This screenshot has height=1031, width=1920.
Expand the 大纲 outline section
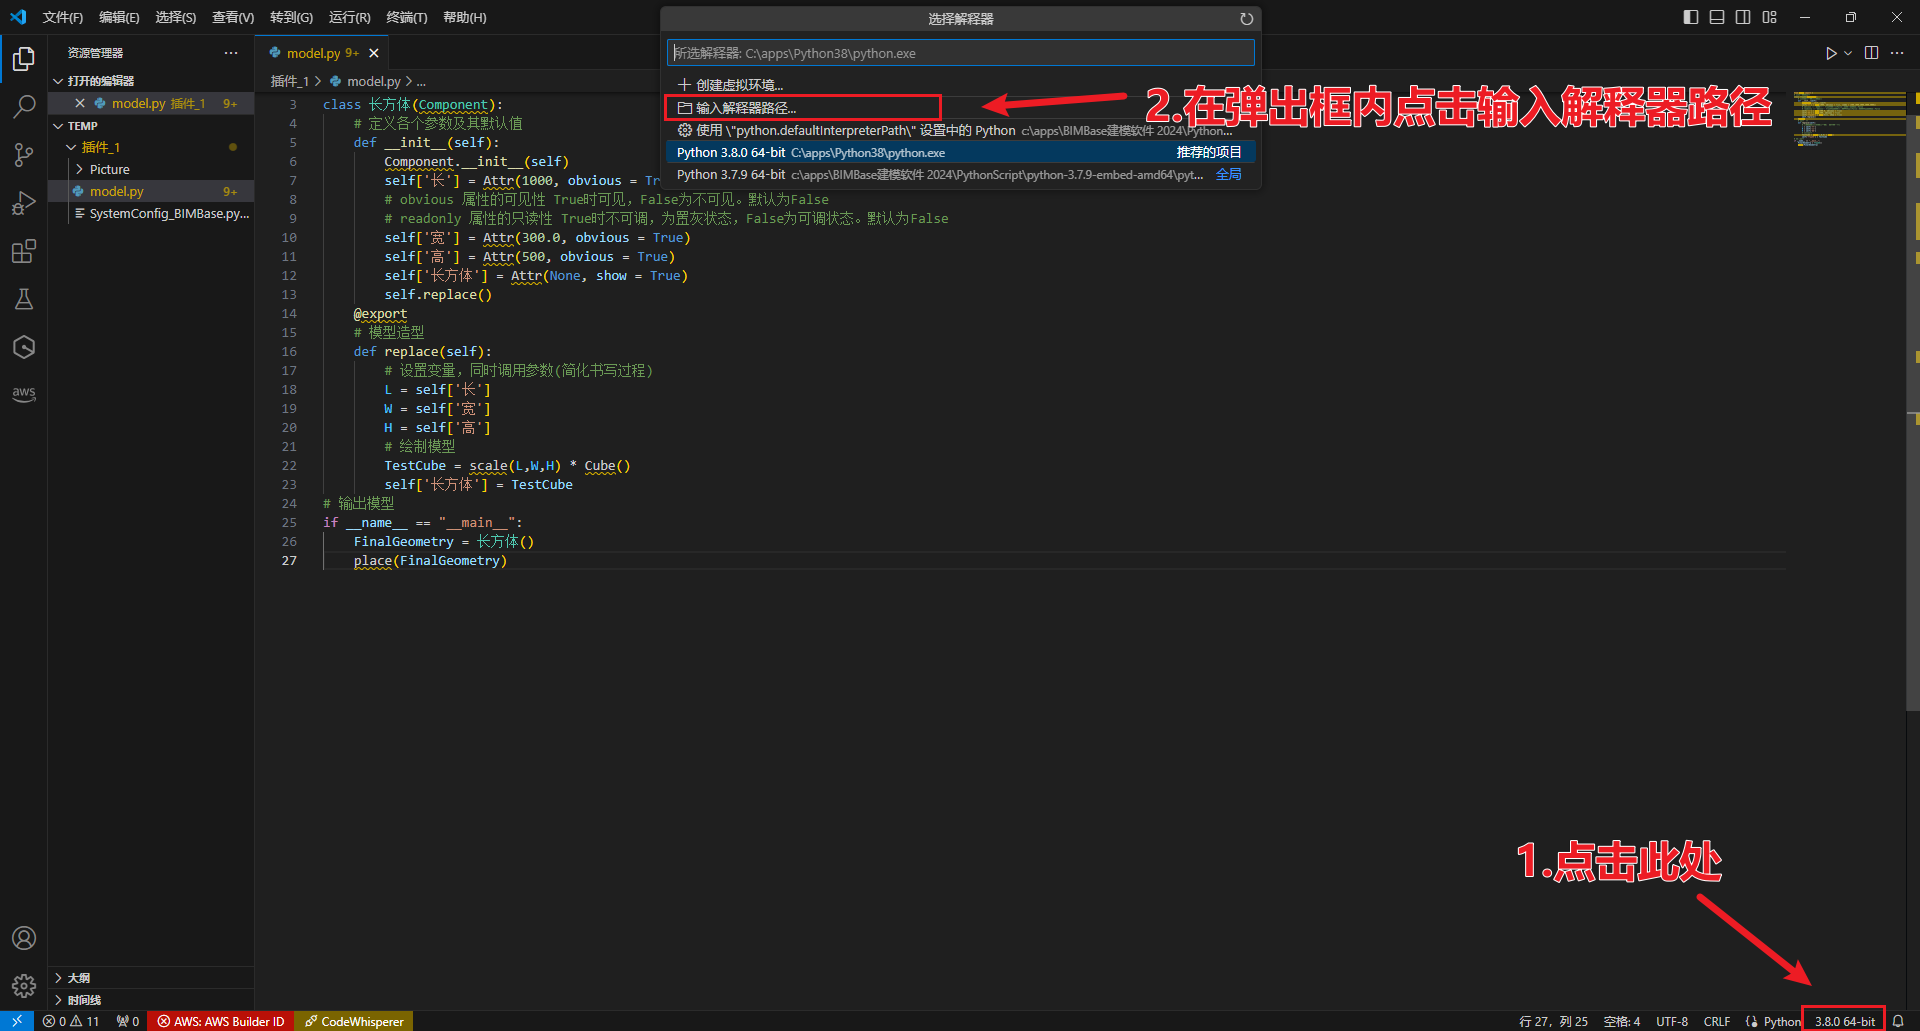pyautogui.click(x=79, y=977)
